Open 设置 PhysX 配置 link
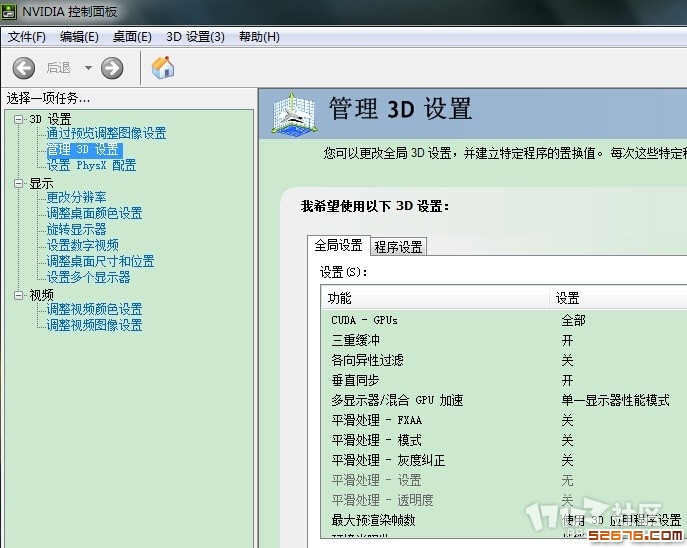The width and height of the screenshot is (687, 548). pyautogui.click(x=92, y=166)
